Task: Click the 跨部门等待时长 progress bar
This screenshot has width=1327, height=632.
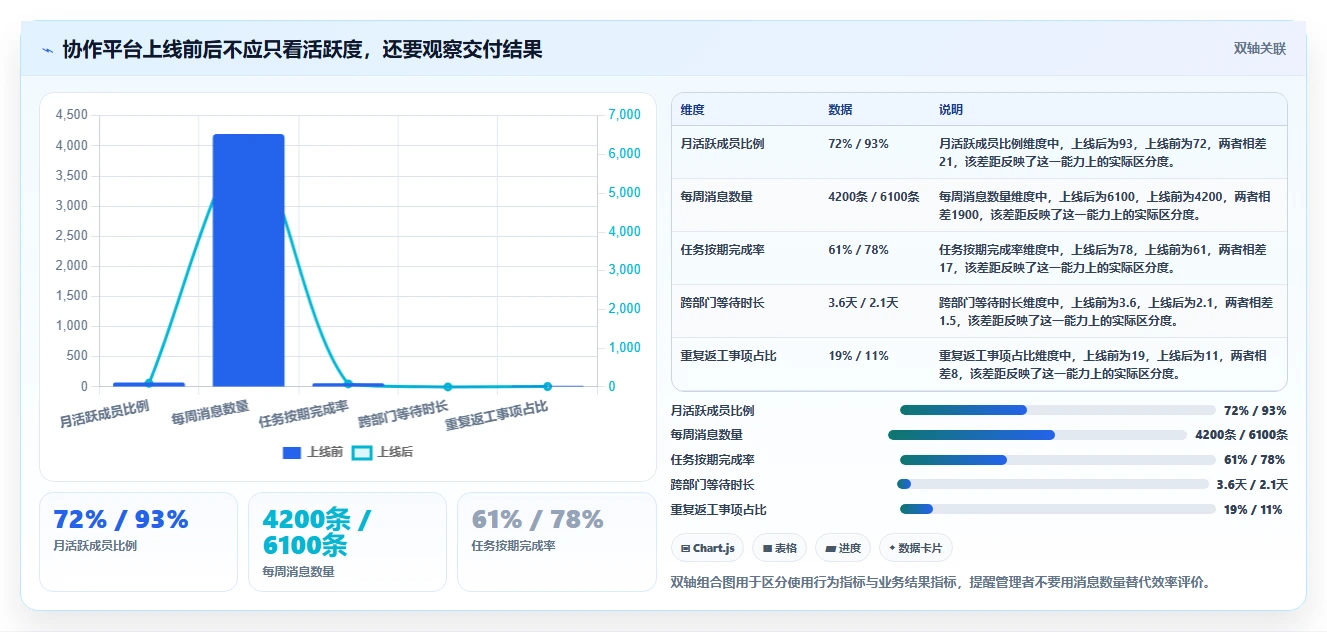Action: pyautogui.click(x=1053, y=484)
